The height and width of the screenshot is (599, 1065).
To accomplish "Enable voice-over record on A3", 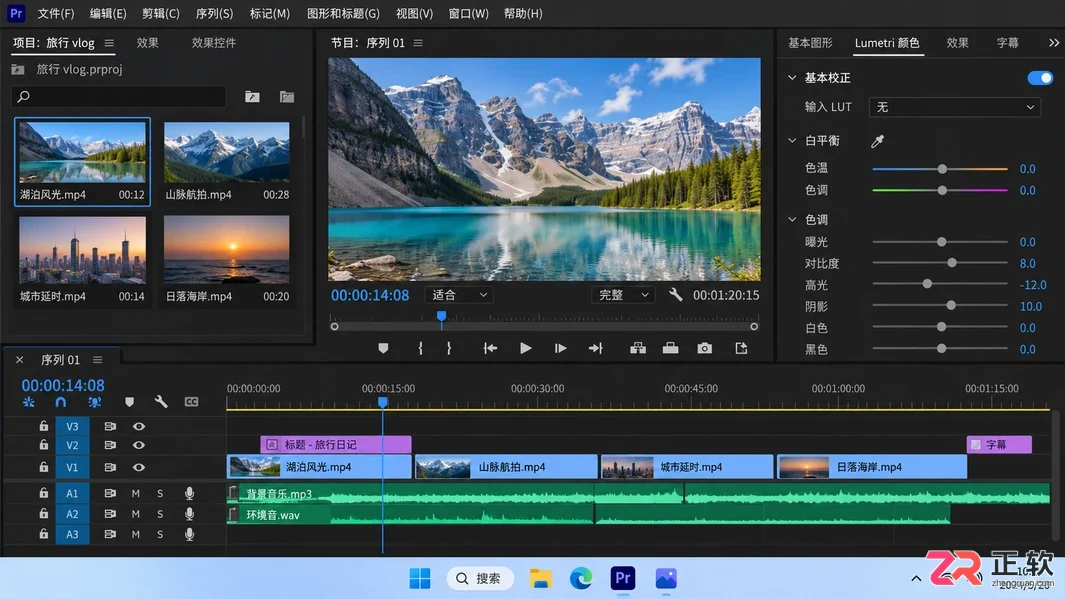I will pyautogui.click(x=189, y=534).
